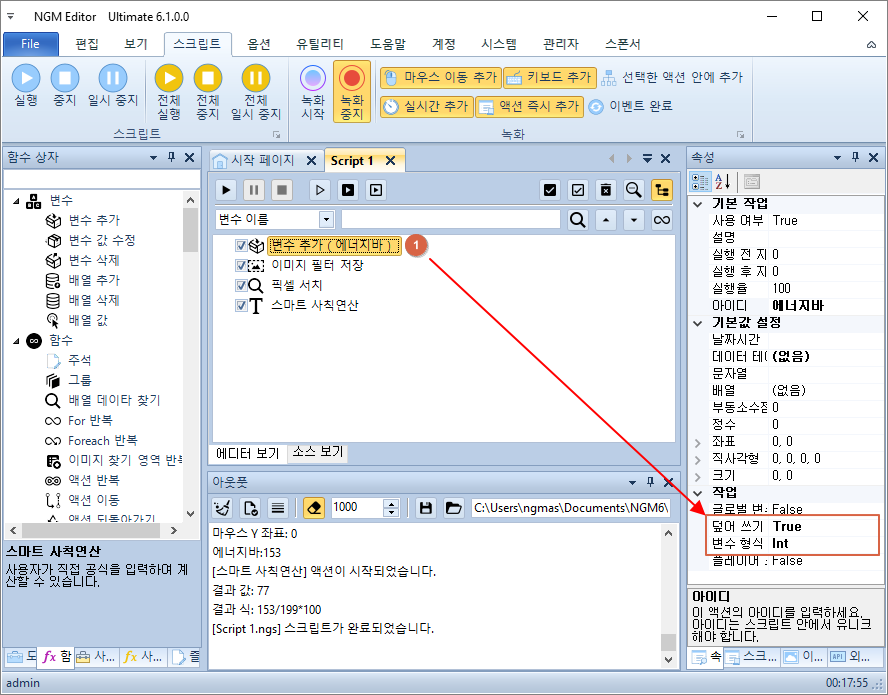The image size is (888, 695).
Task: Collapse the 작업 property group
Action: (698, 493)
